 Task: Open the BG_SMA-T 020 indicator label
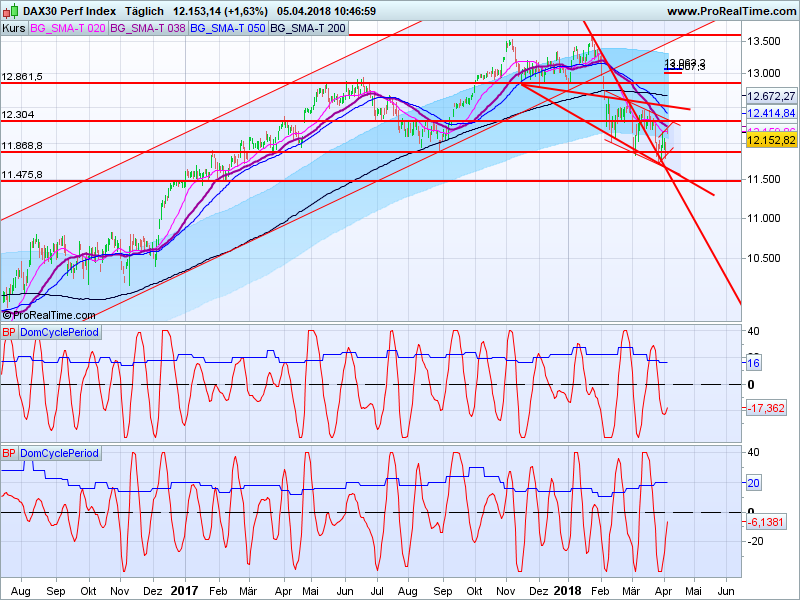click(67, 28)
